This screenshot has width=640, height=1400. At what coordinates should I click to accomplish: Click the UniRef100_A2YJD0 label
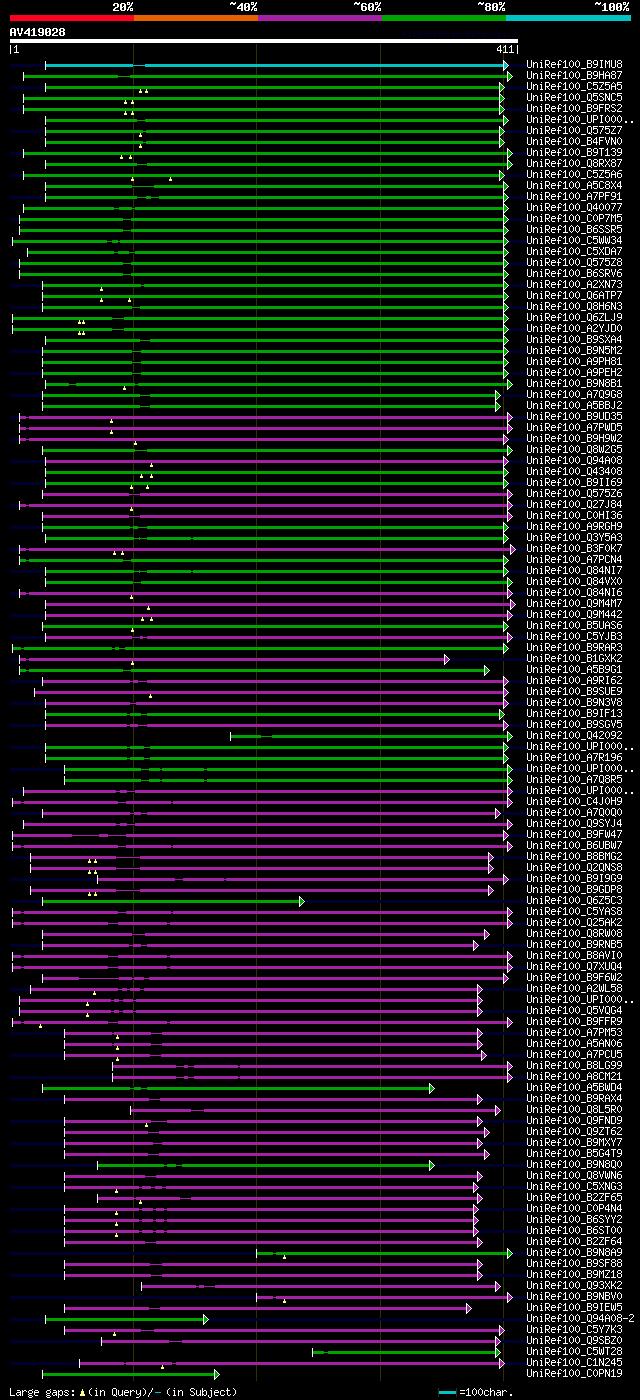tap(574, 328)
